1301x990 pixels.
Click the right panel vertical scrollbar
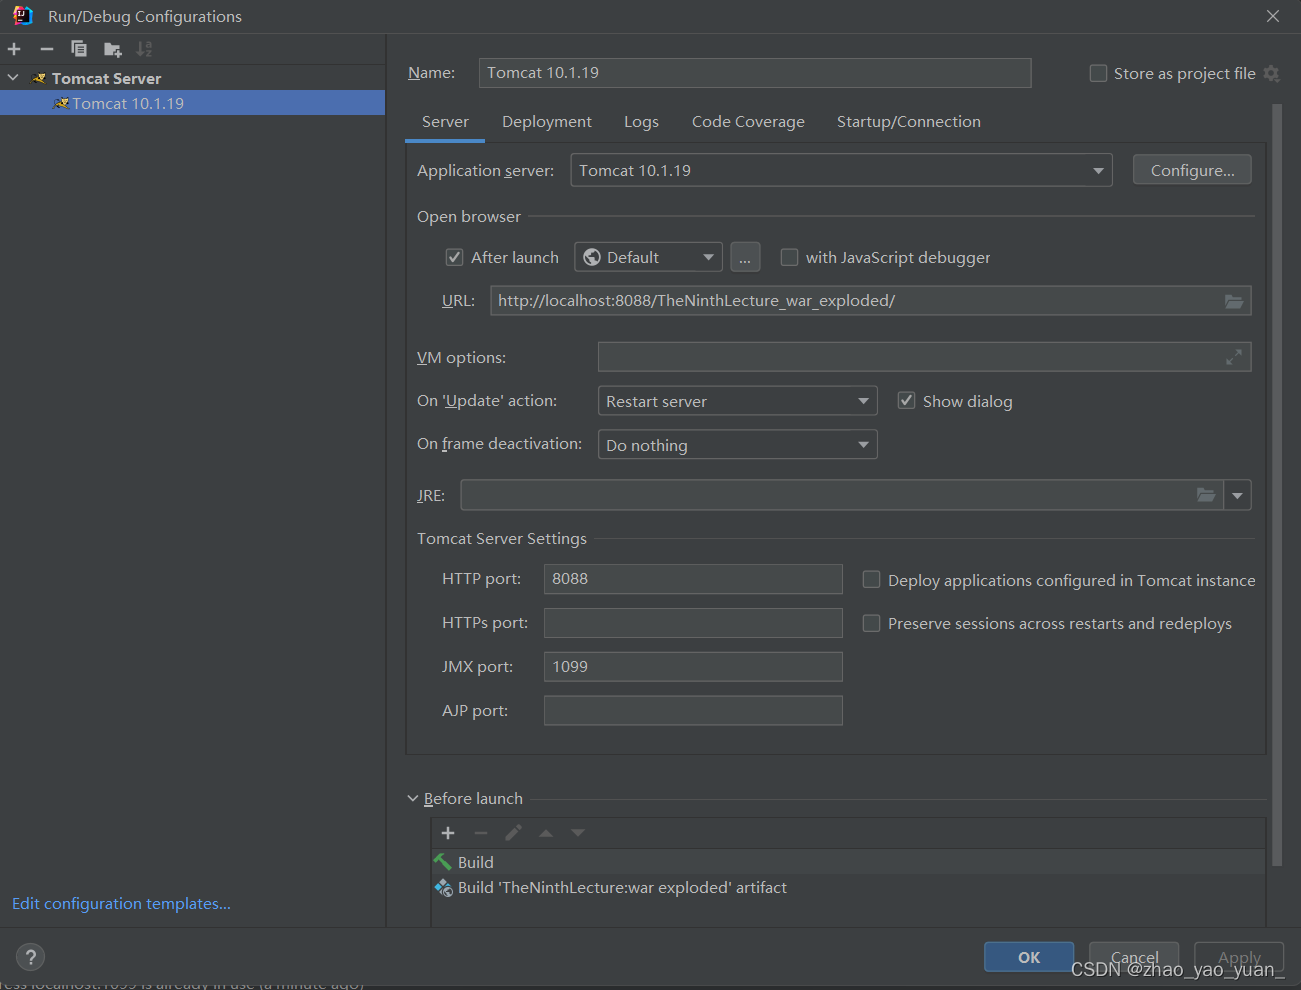point(1276,485)
